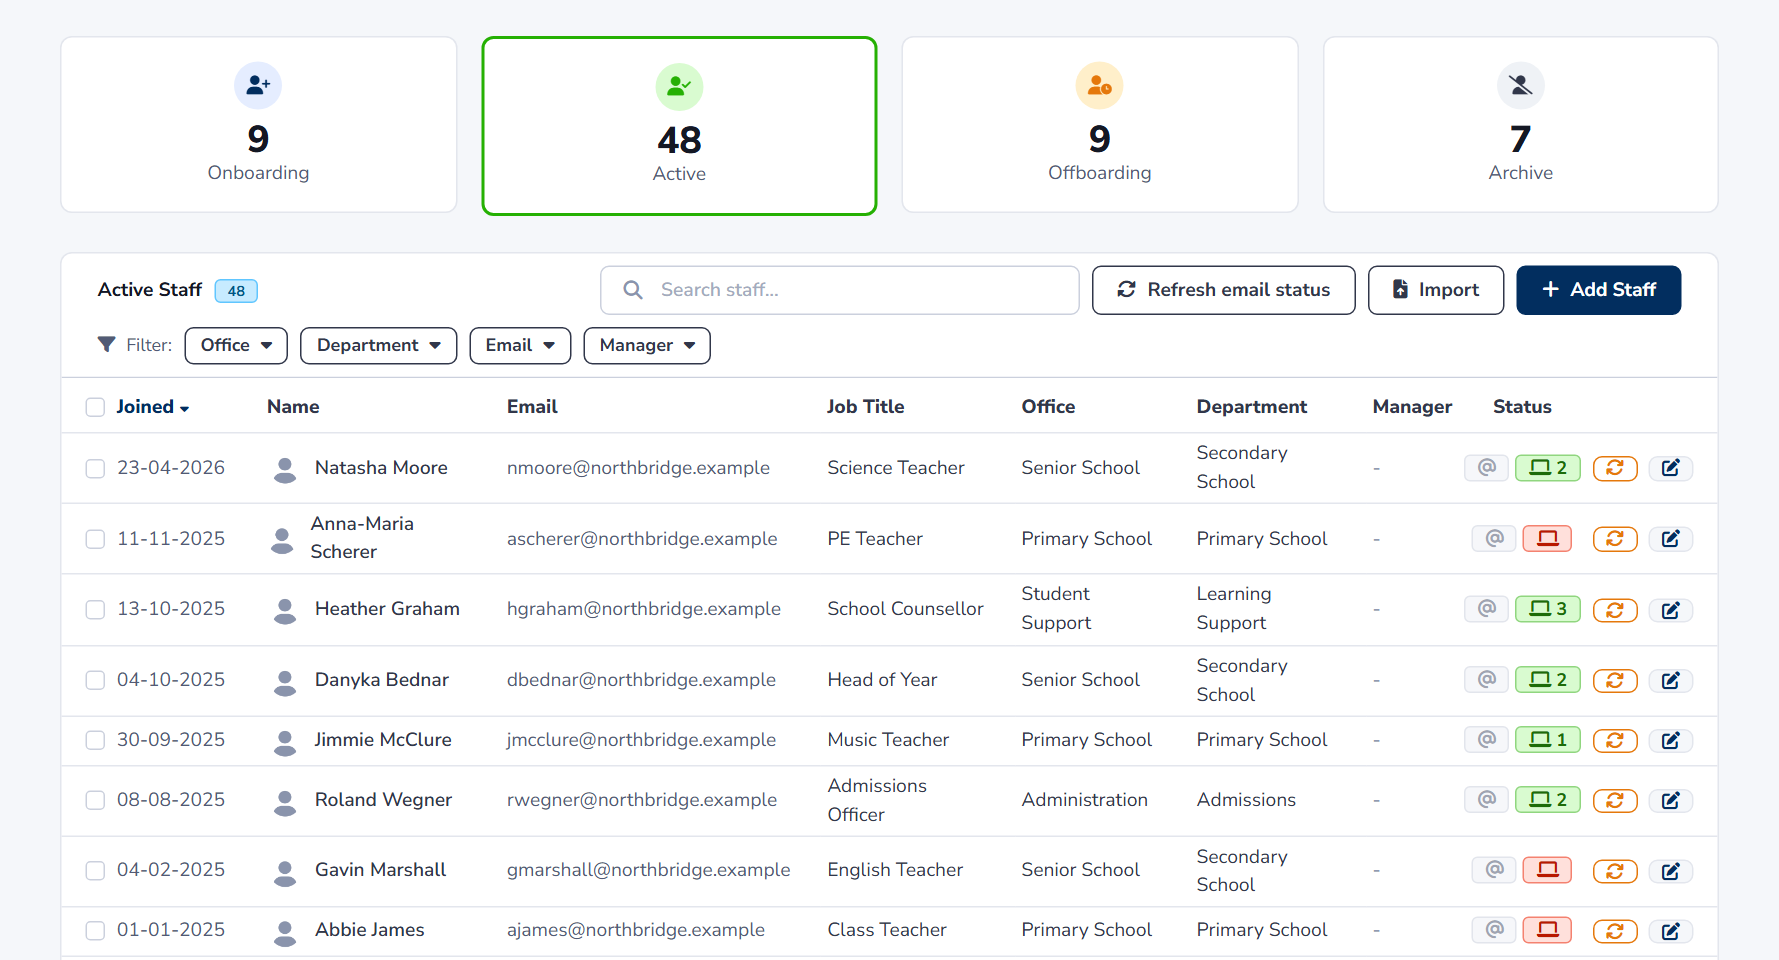Click the @ email icon for Anna-Maria Scherer
The height and width of the screenshot is (960, 1779).
coord(1494,539)
